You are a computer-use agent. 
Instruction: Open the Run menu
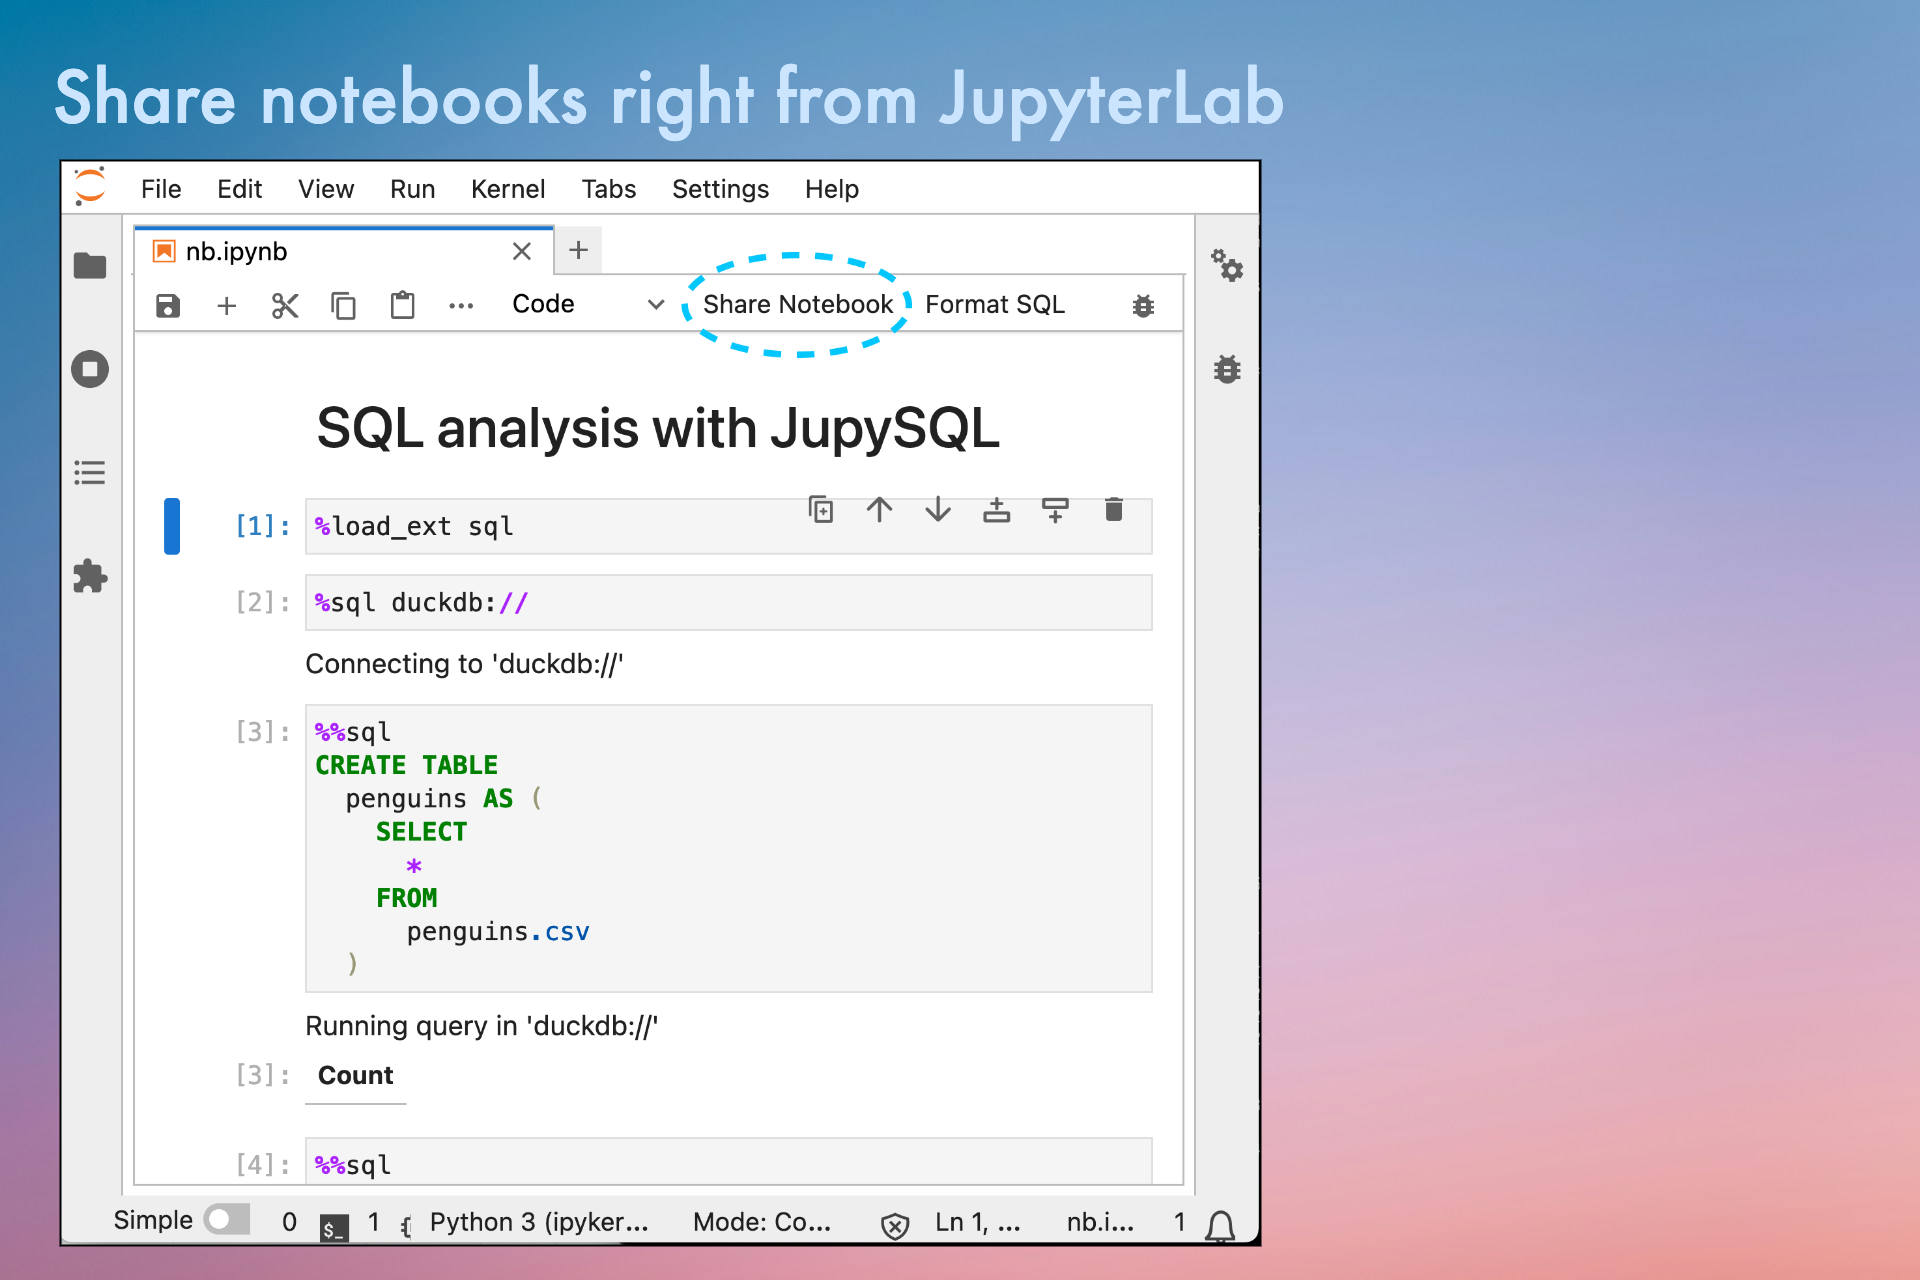point(412,189)
